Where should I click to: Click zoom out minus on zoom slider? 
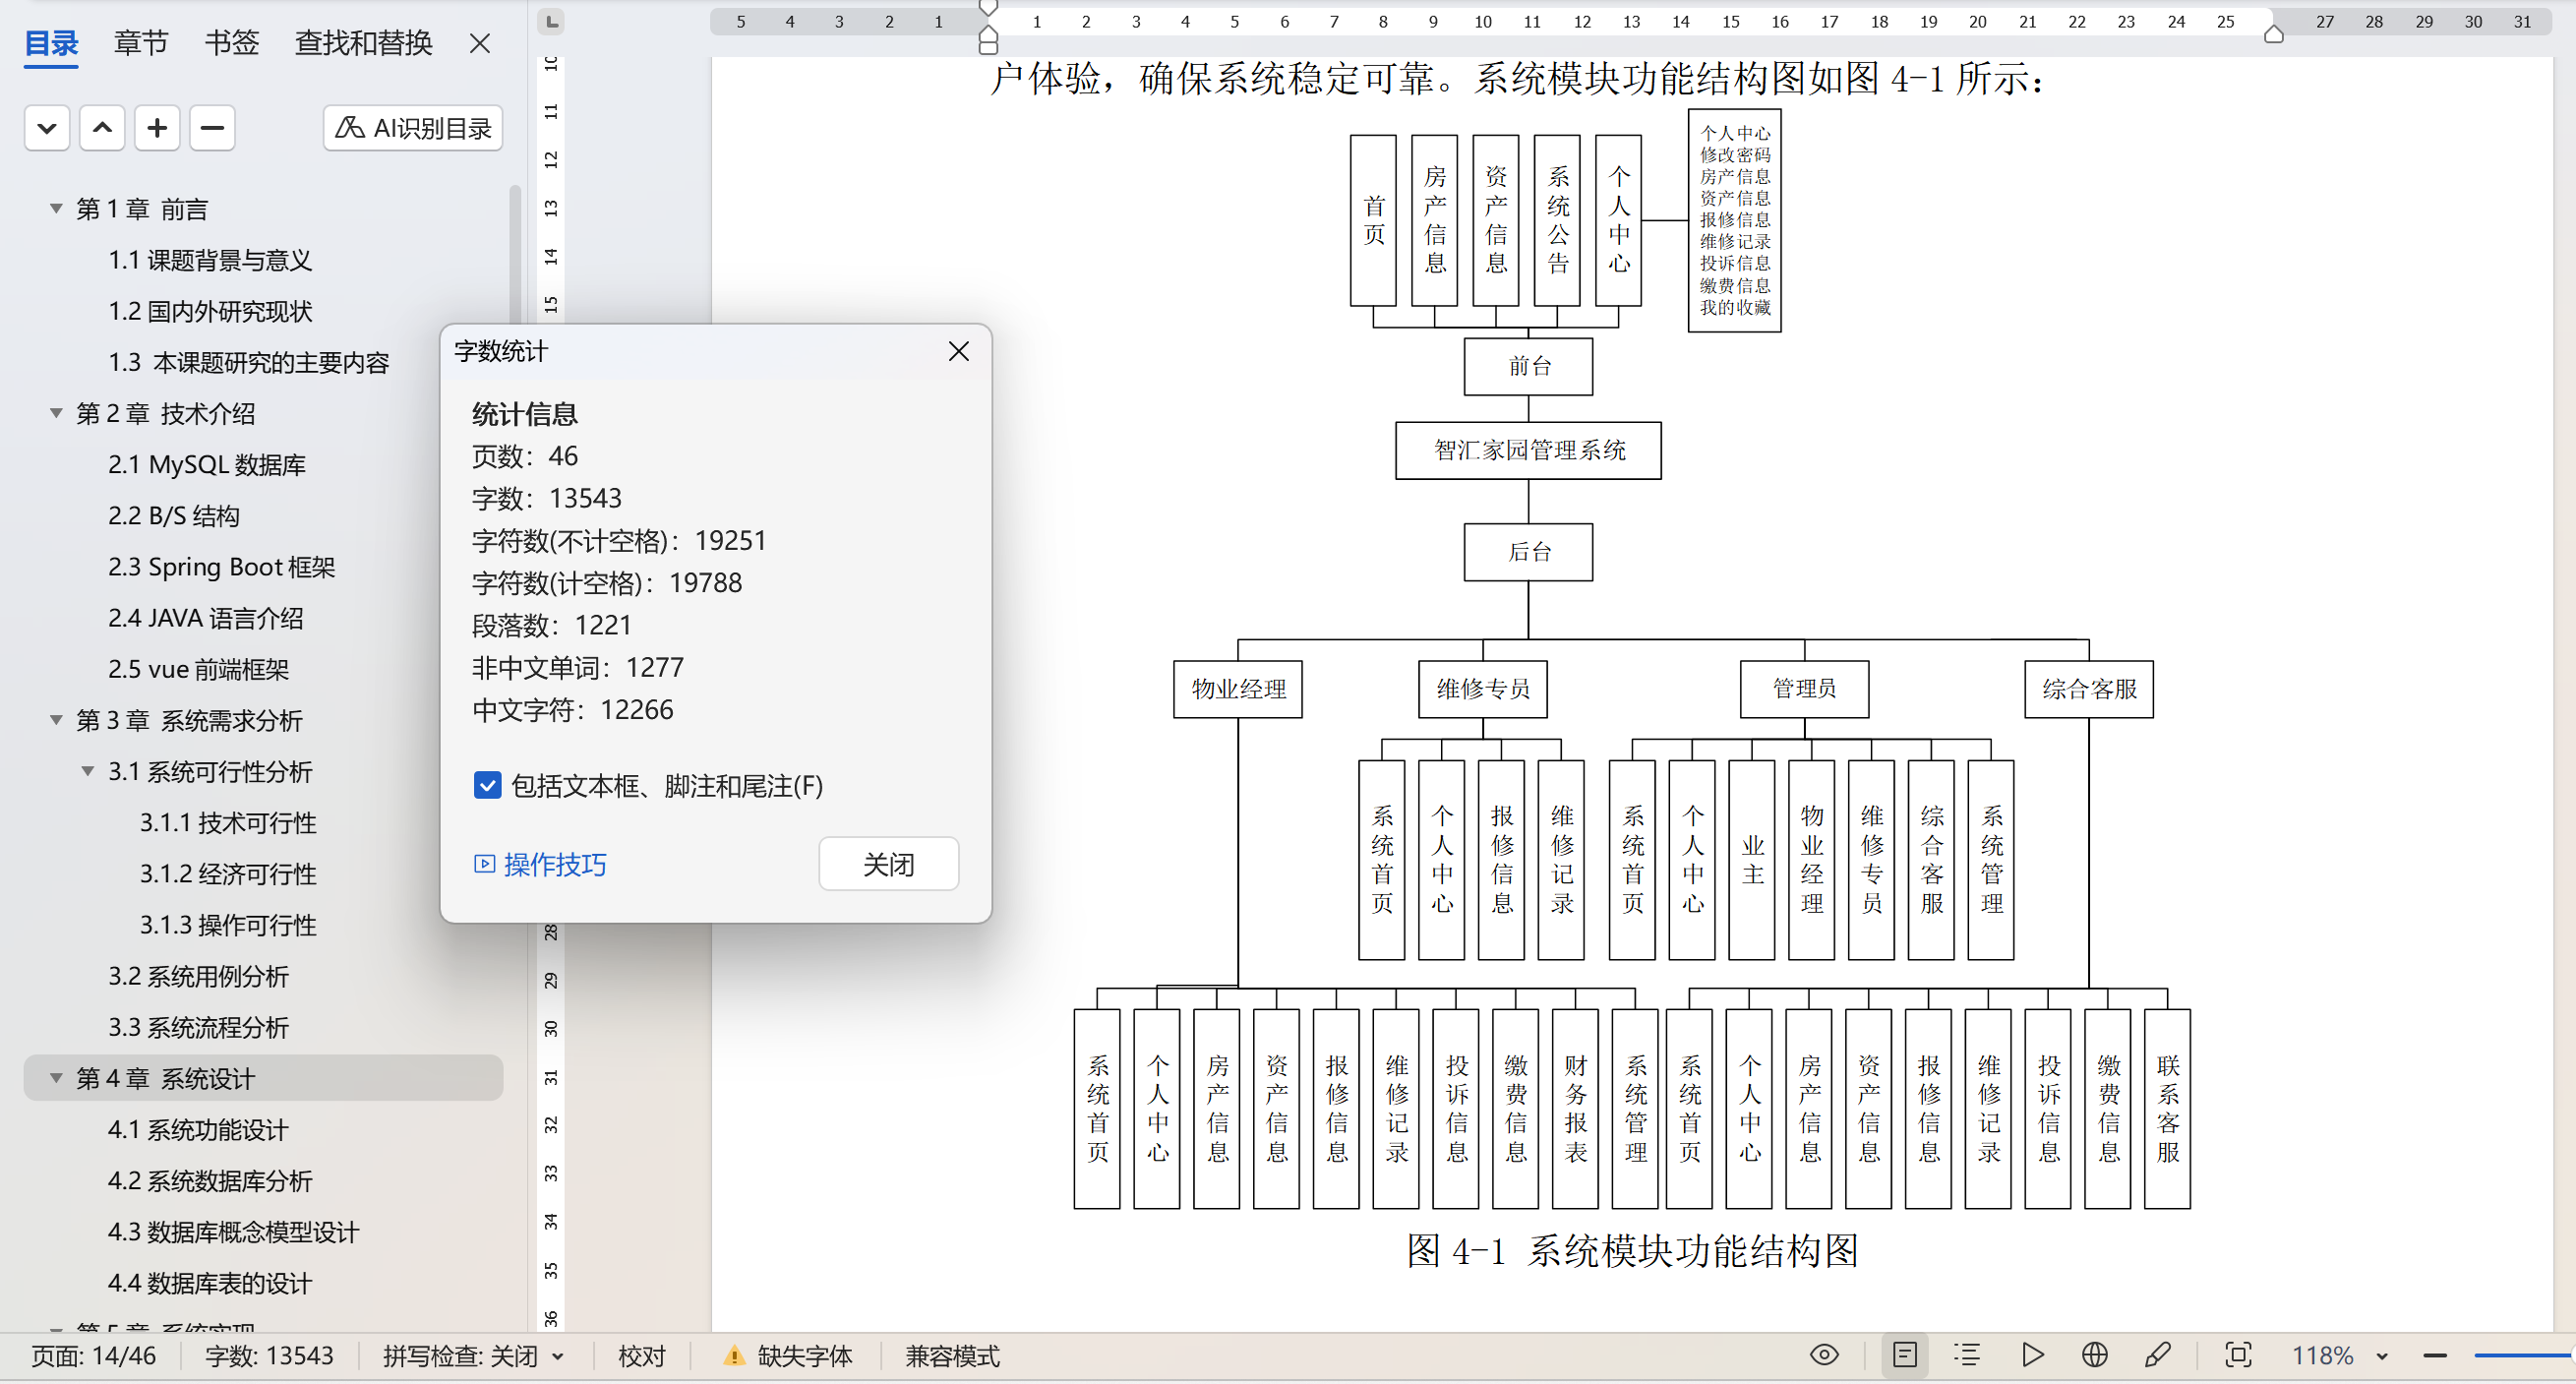coord(2434,1356)
